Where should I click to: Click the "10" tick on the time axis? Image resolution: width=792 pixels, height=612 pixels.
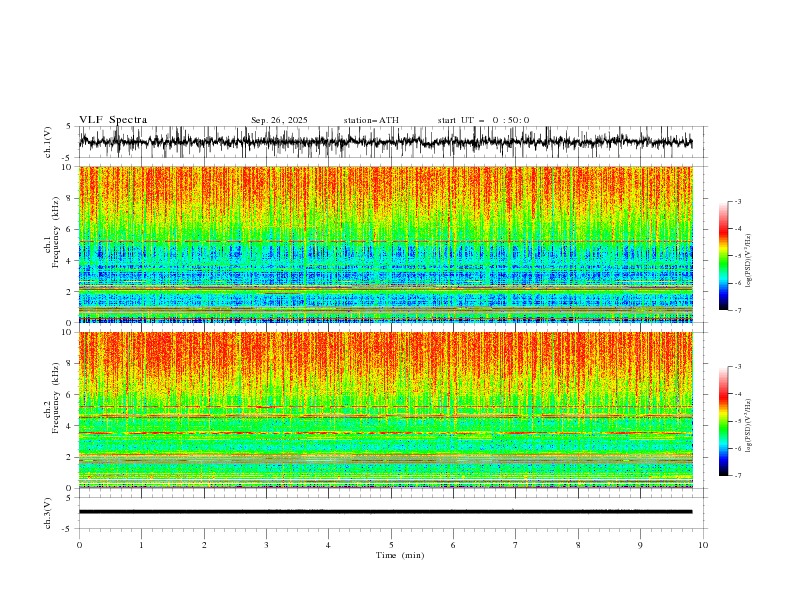(703, 545)
